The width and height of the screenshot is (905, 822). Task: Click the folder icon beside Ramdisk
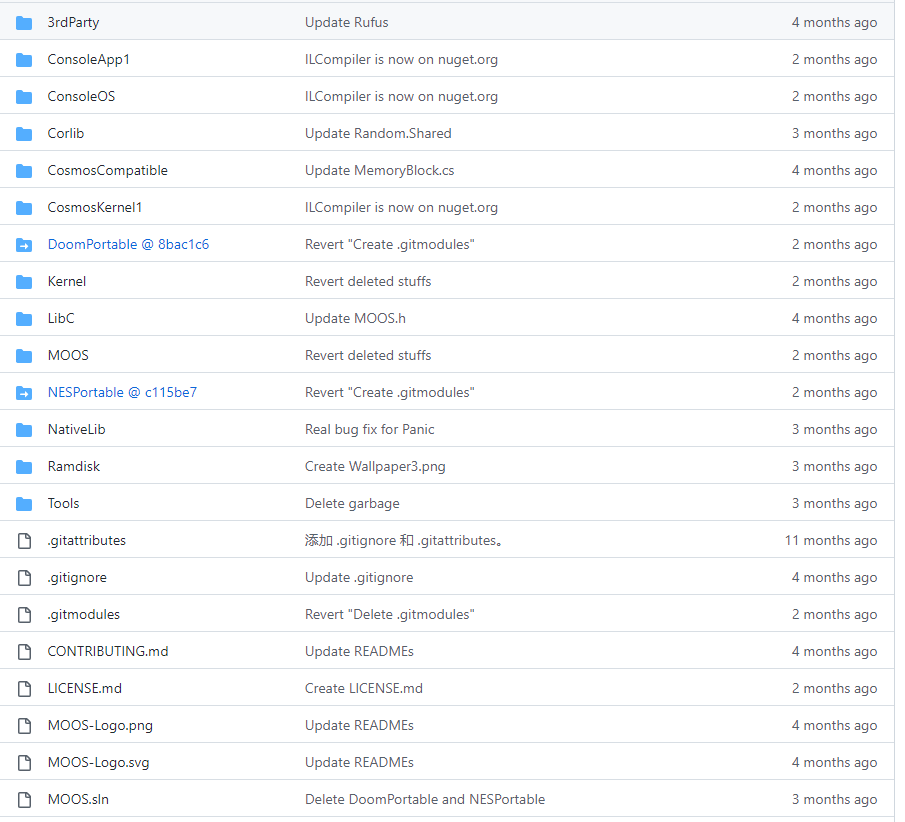pyautogui.click(x=24, y=466)
